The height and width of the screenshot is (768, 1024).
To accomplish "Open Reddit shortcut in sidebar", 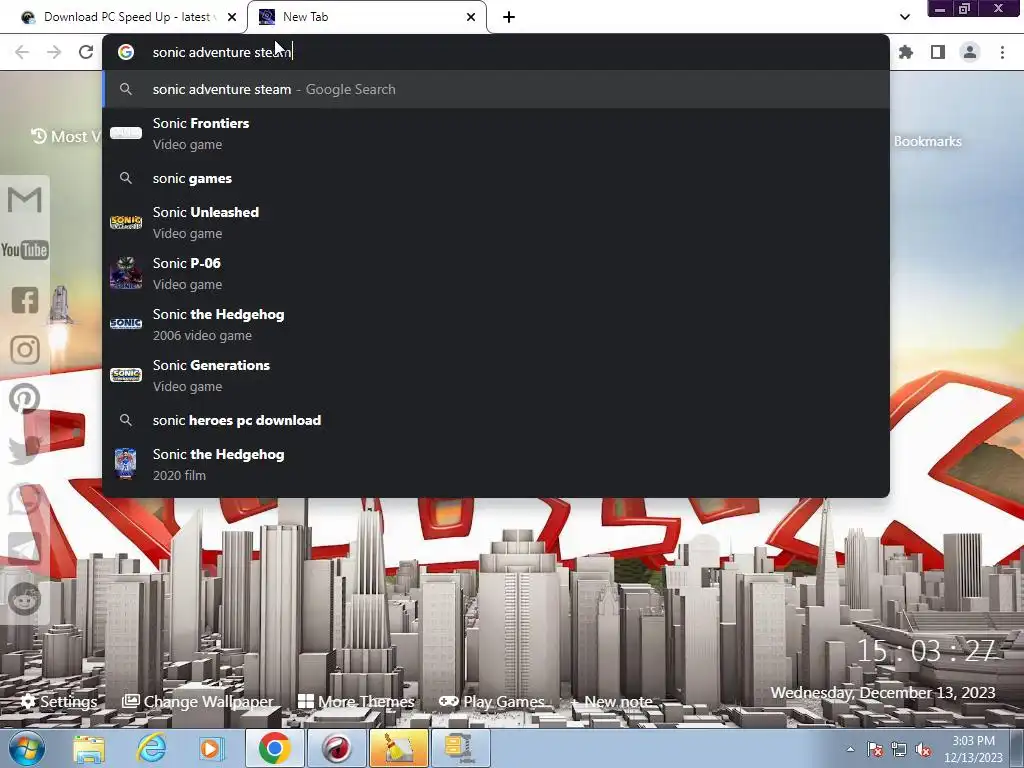I will point(25,598).
